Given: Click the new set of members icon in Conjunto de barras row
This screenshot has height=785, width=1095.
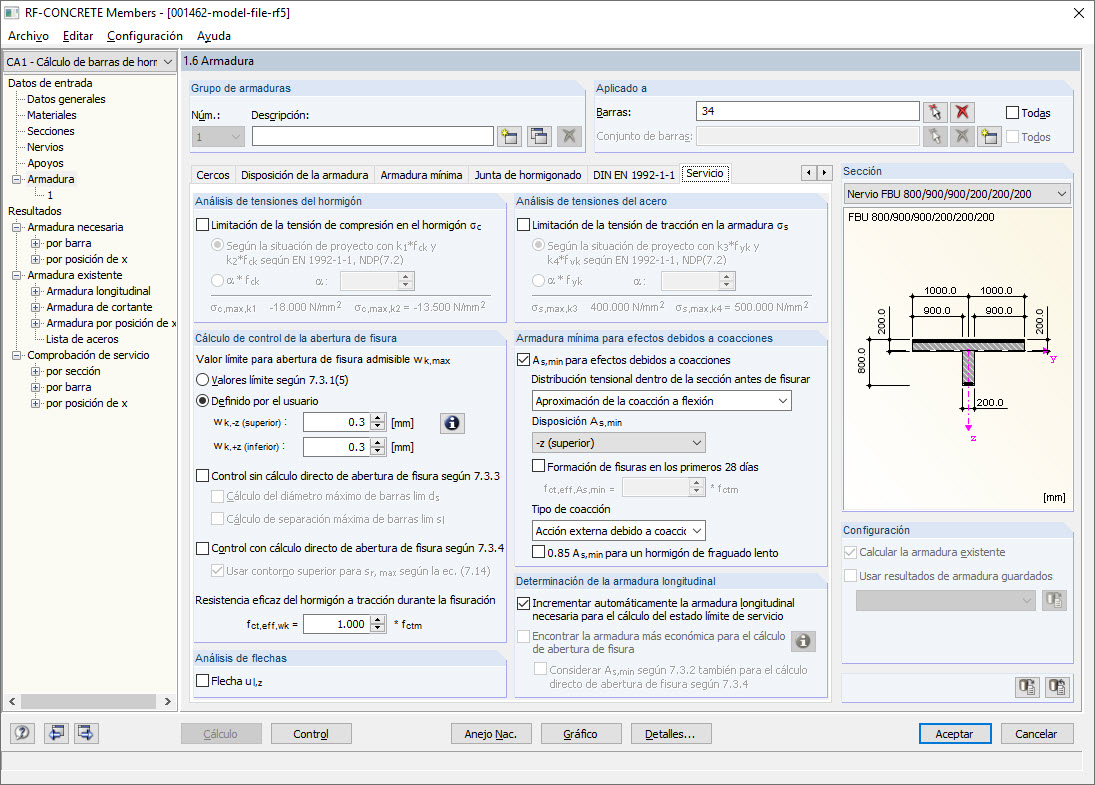Looking at the screenshot, I should point(989,136).
